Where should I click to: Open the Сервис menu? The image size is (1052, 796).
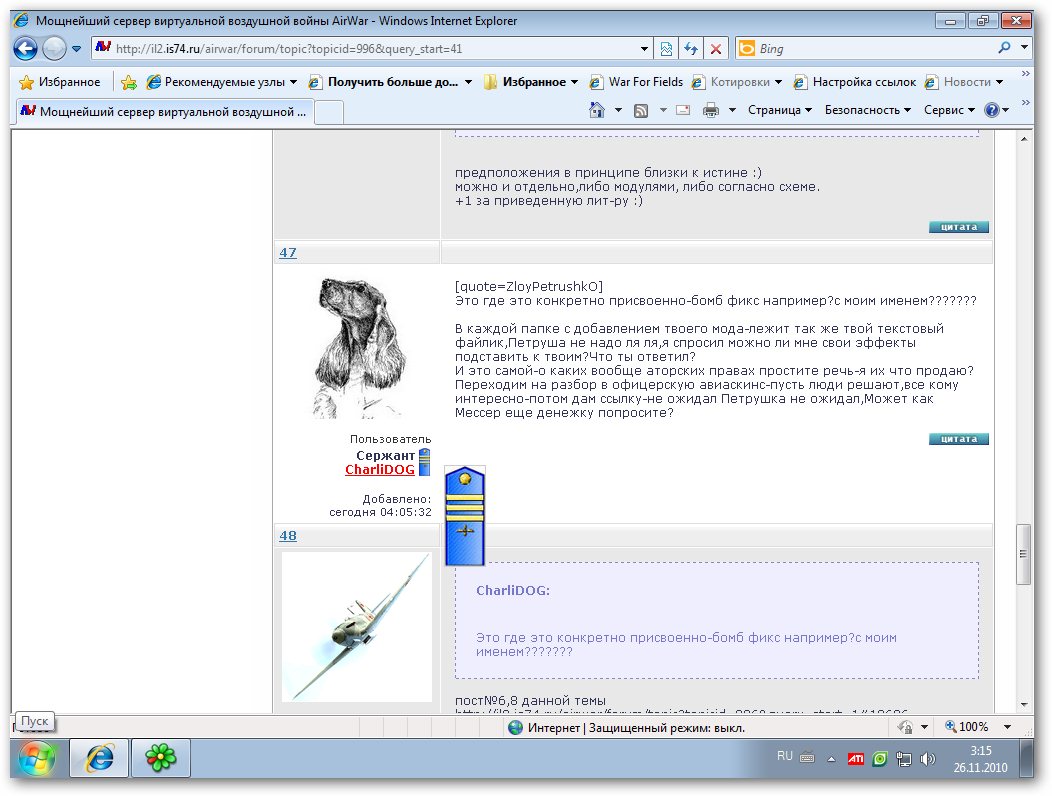point(949,110)
